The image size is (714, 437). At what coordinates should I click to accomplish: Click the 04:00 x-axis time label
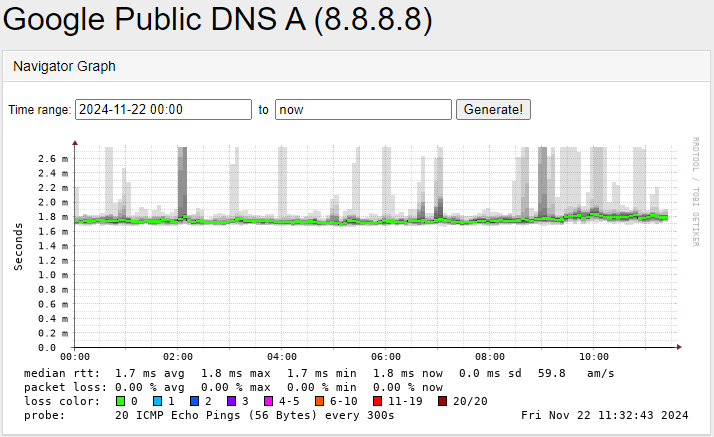(282, 357)
